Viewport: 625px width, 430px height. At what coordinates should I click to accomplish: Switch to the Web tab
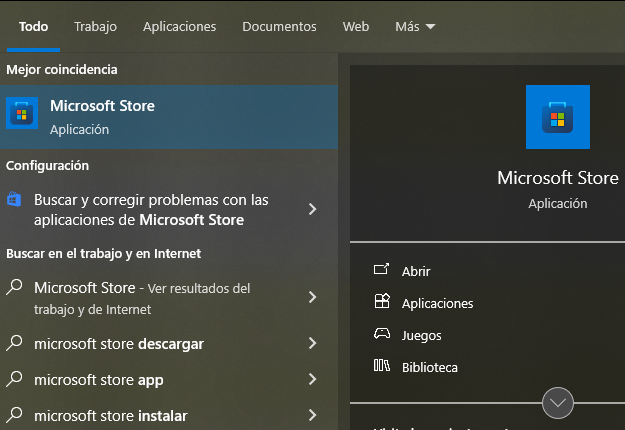coord(356,26)
